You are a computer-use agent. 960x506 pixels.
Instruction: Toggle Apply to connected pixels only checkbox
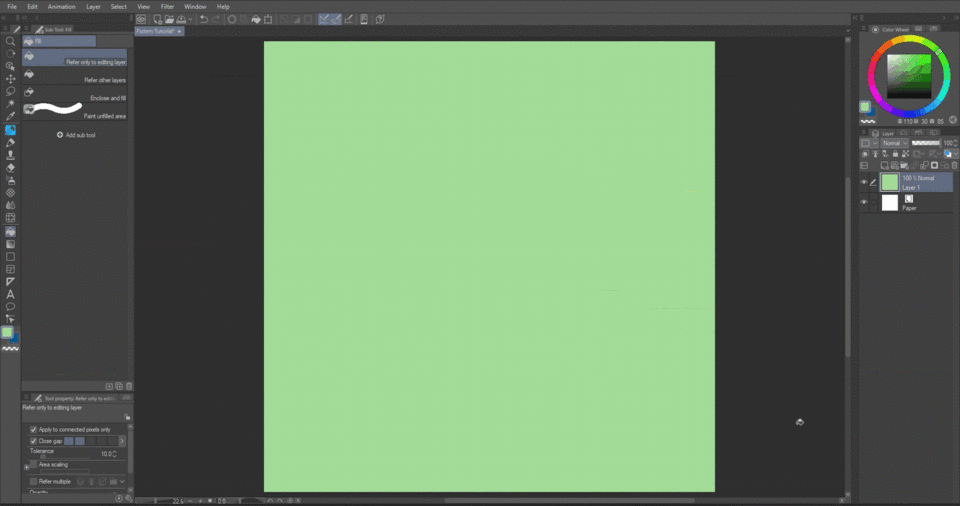click(34, 429)
